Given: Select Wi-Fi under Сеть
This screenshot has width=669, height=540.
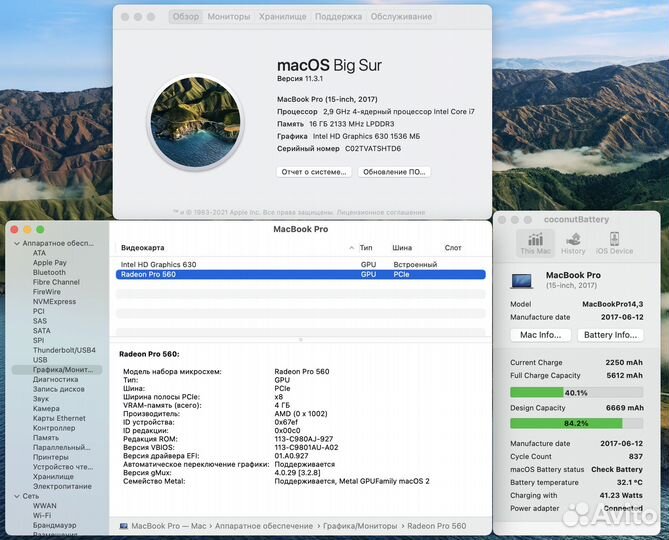Looking at the screenshot, I should click(42, 515).
